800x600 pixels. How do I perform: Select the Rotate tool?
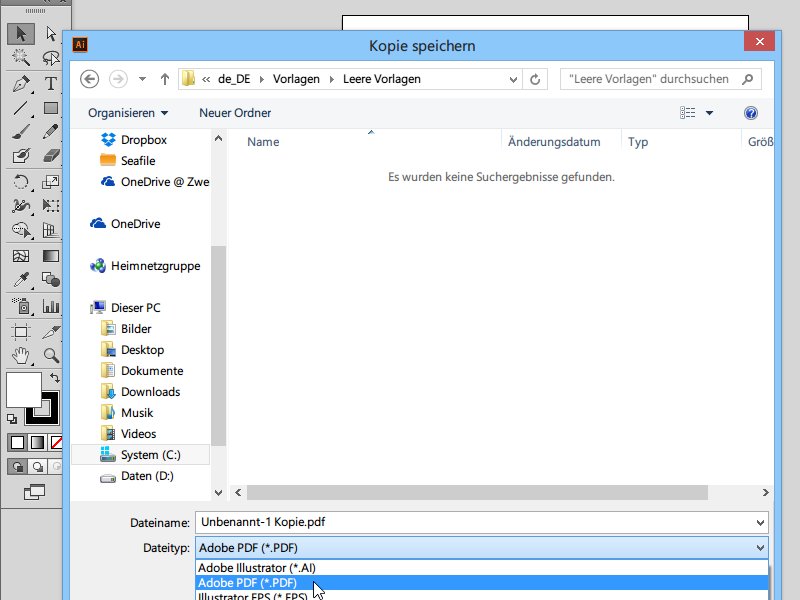pos(21,182)
